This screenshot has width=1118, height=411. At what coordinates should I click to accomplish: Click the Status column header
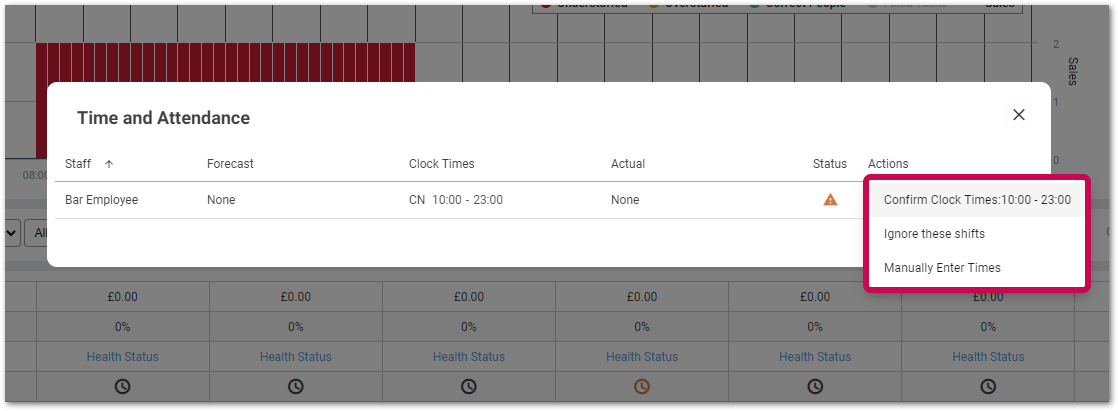[829, 164]
